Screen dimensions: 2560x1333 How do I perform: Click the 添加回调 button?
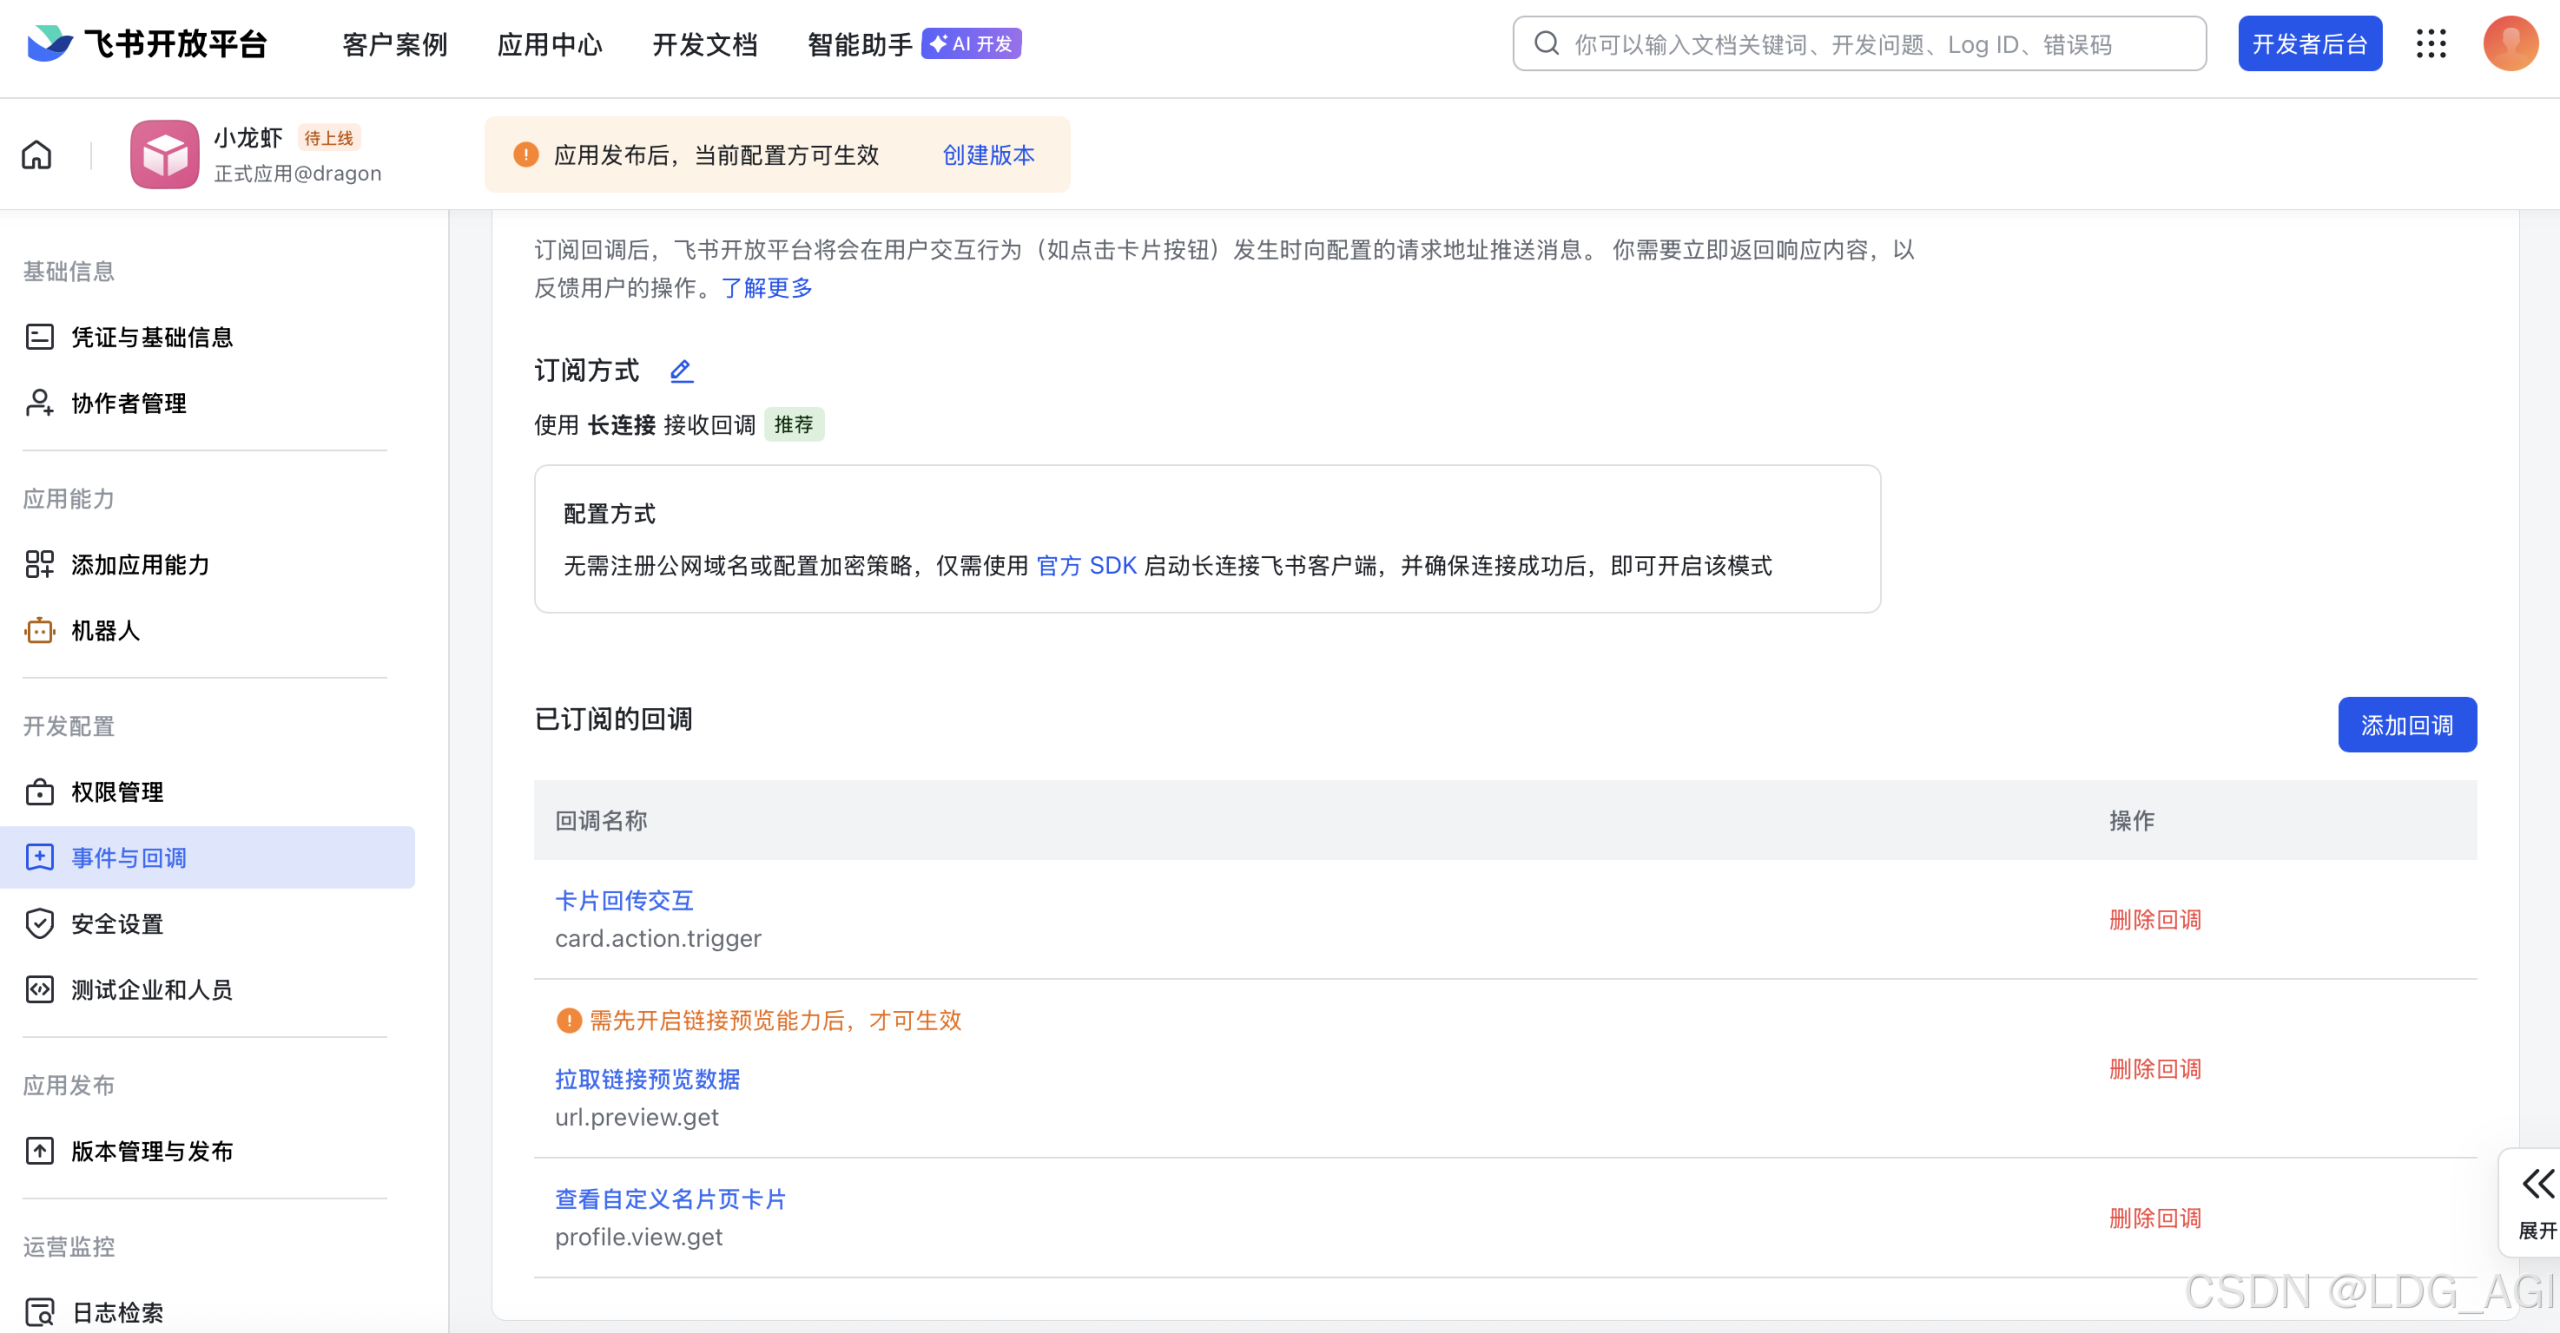[x=2407, y=724]
